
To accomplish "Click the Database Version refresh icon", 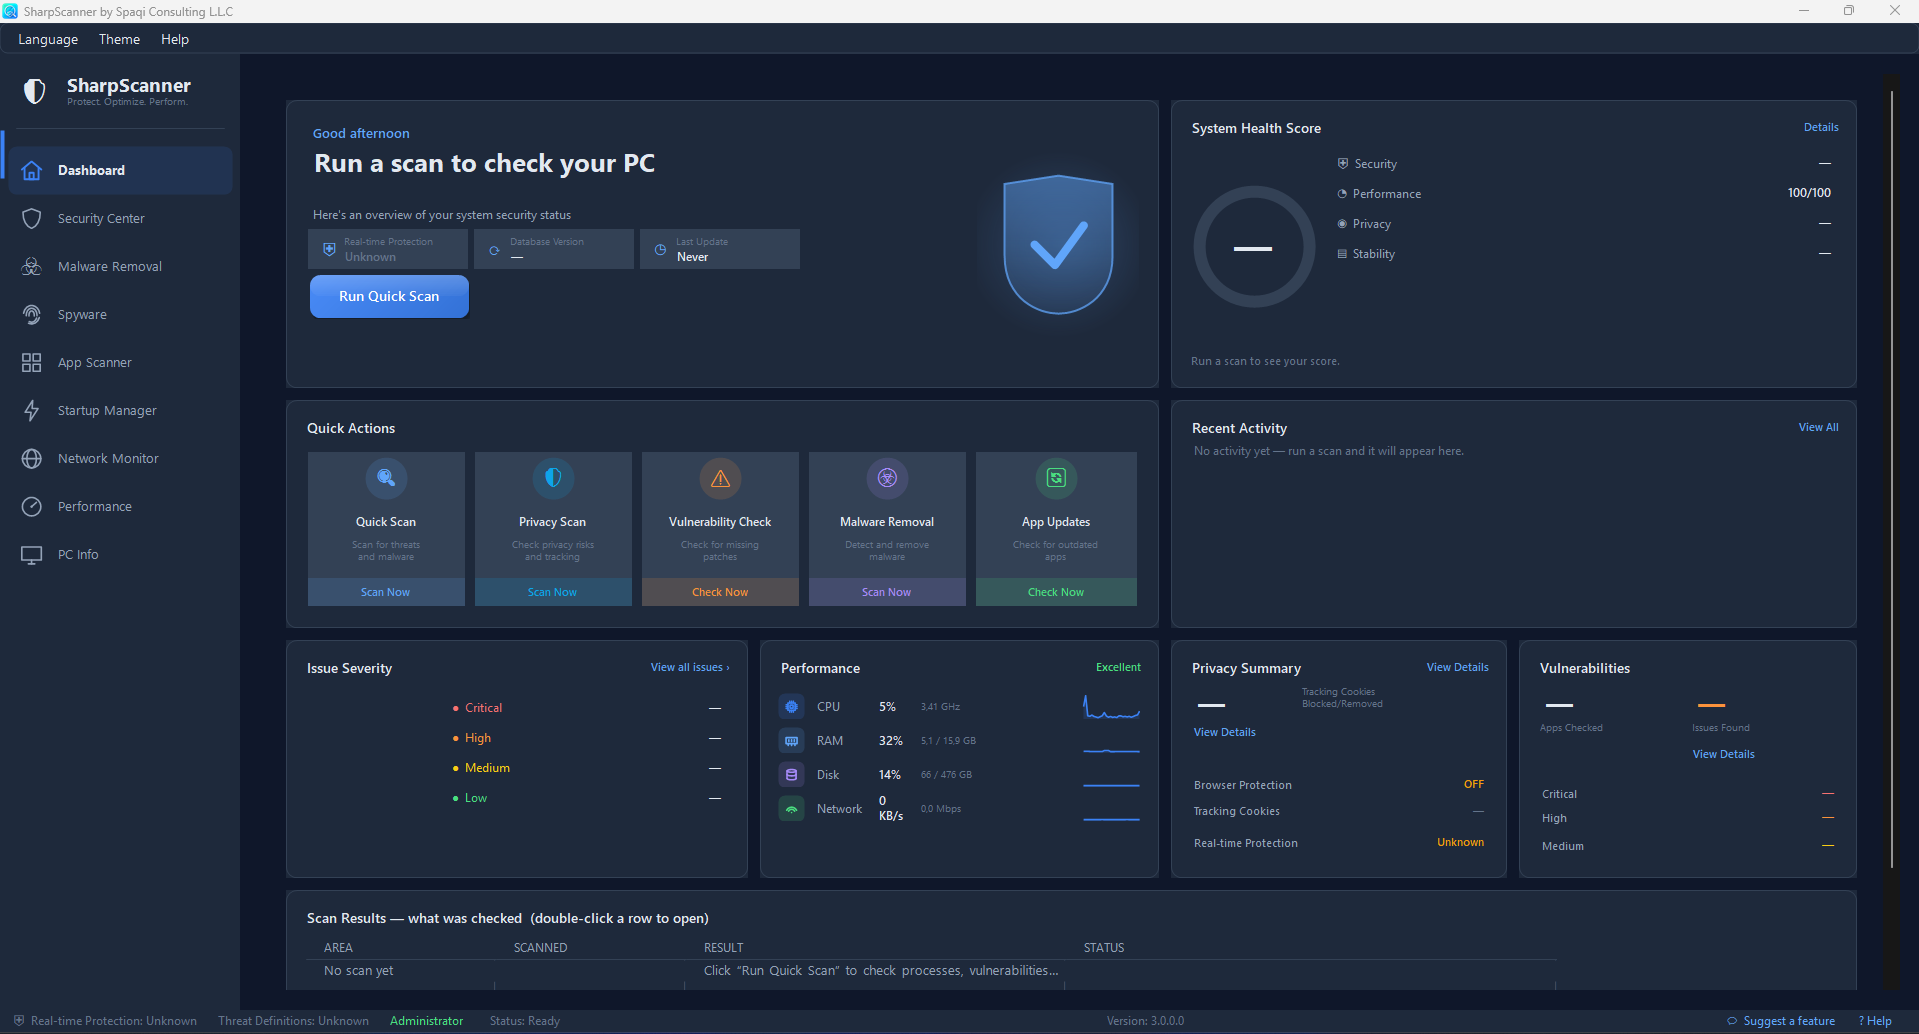I will 494,250.
